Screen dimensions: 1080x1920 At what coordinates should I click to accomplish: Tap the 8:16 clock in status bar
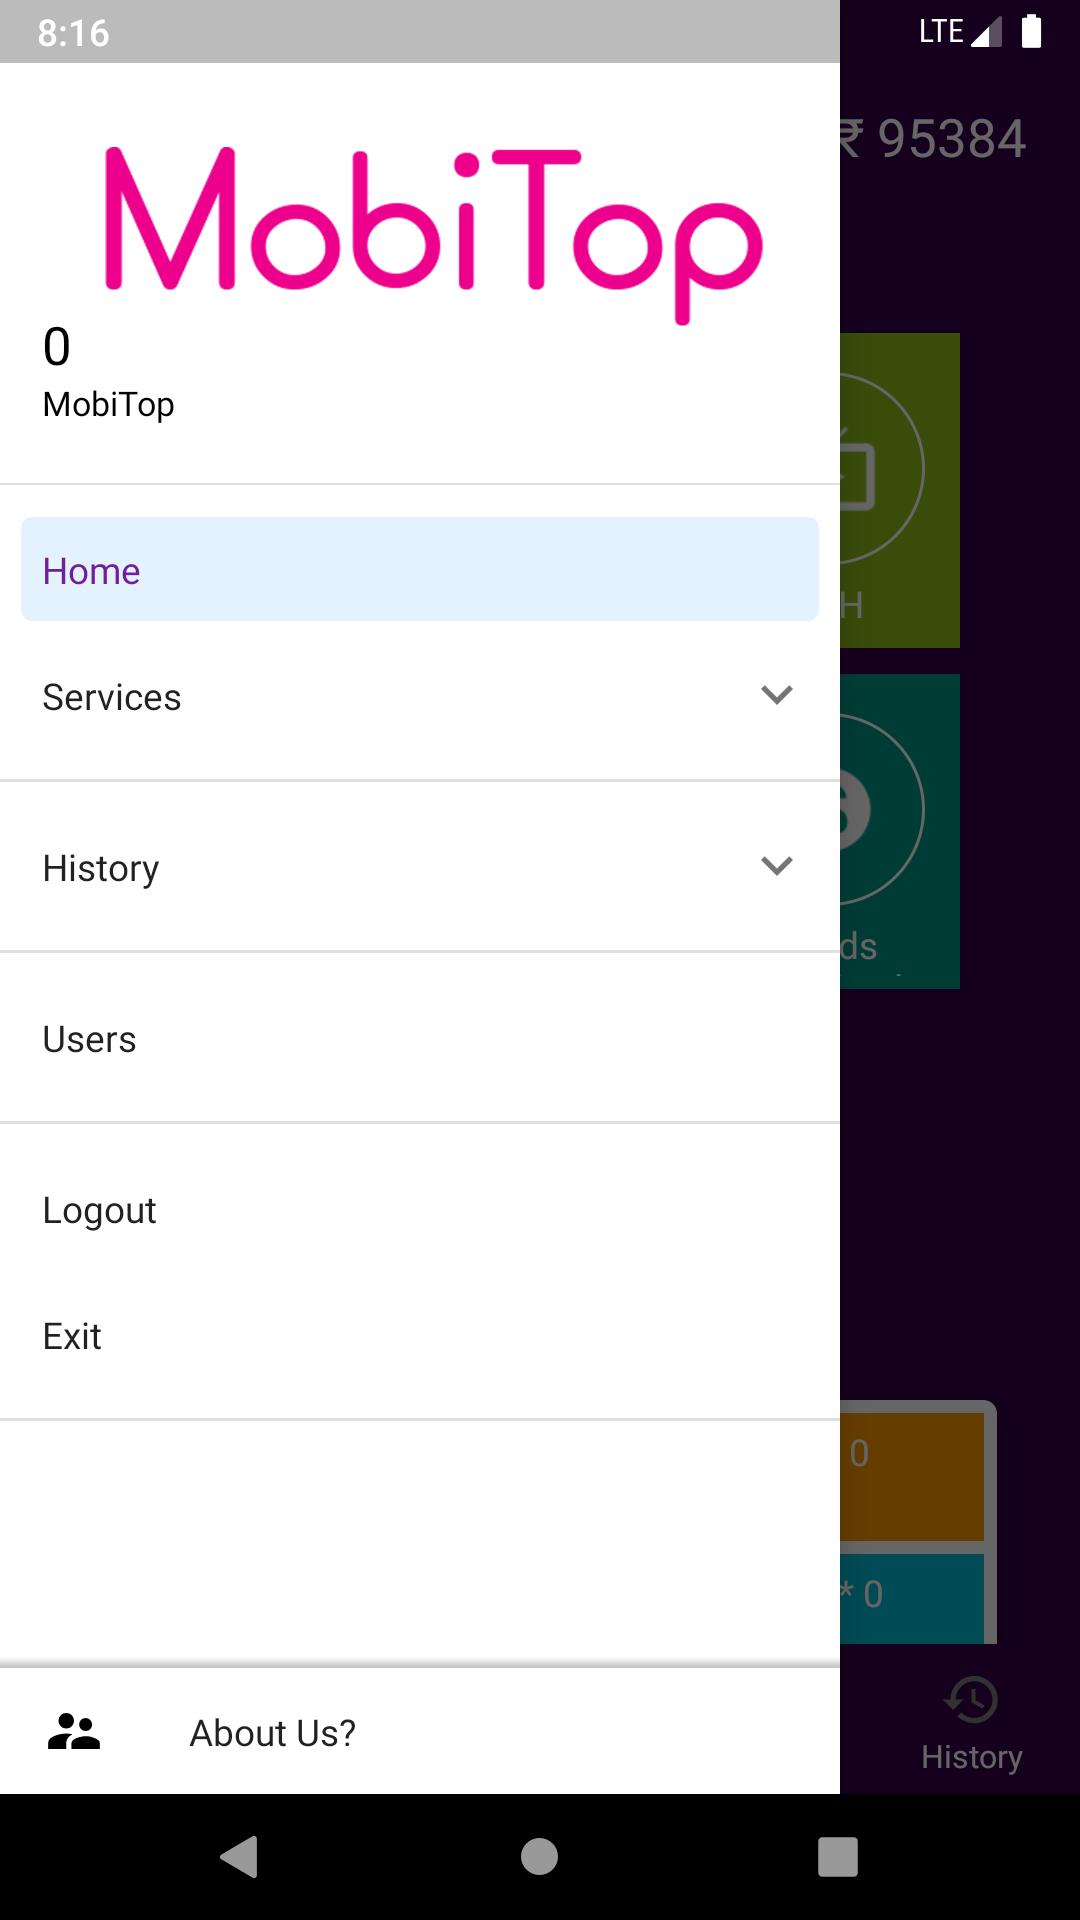(73, 33)
